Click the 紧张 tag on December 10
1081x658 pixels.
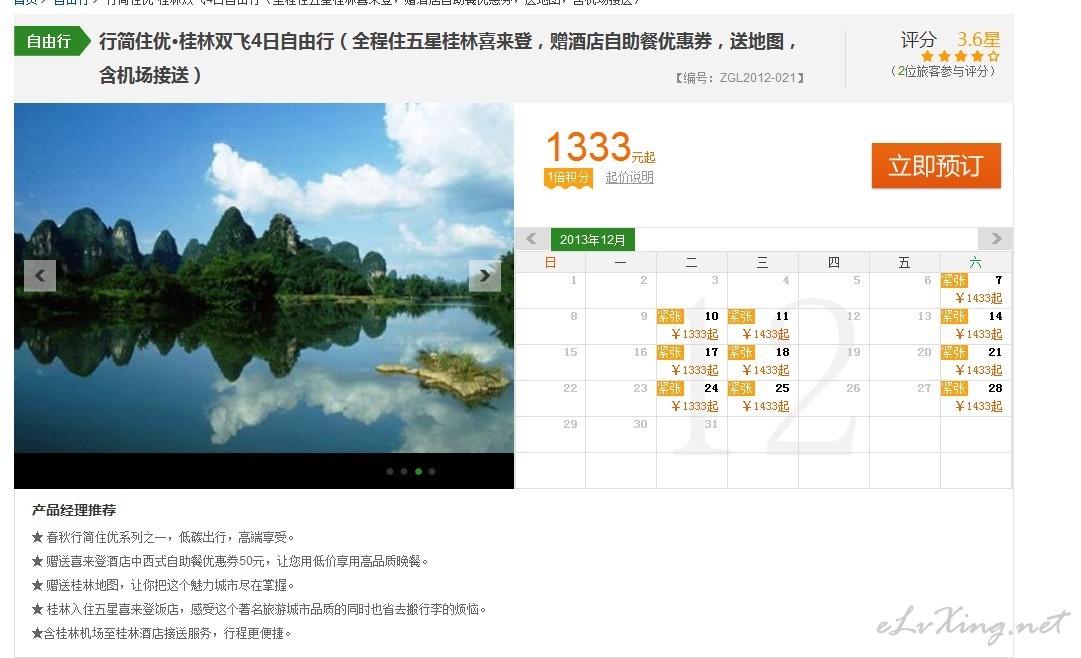click(670, 317)
